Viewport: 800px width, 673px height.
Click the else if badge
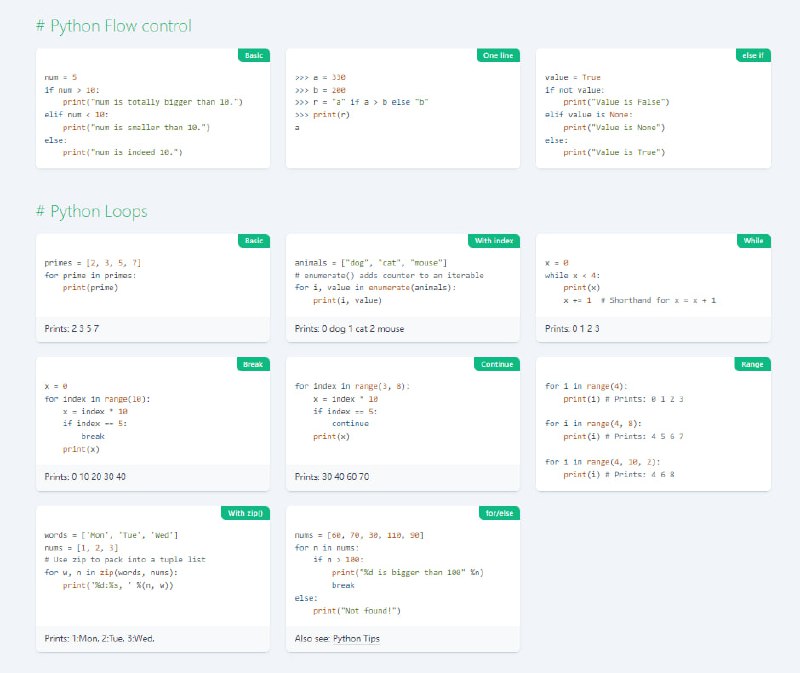(x=753, y=56)
